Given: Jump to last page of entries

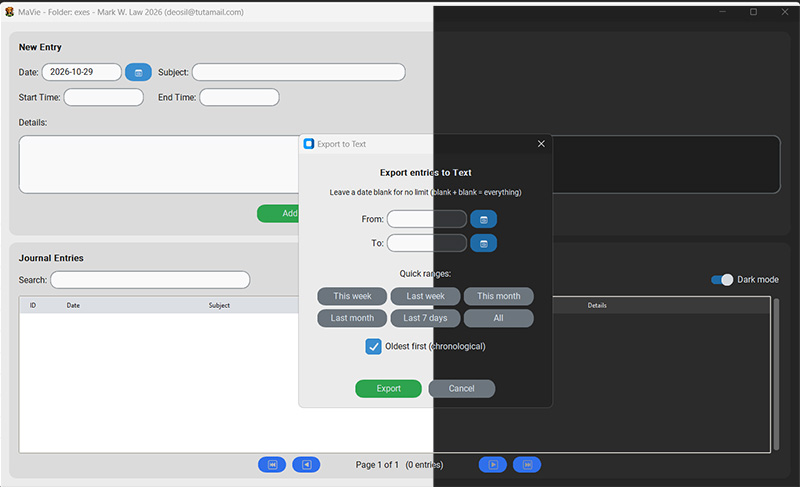Looking at the screenshot, I should coord(527,465).
